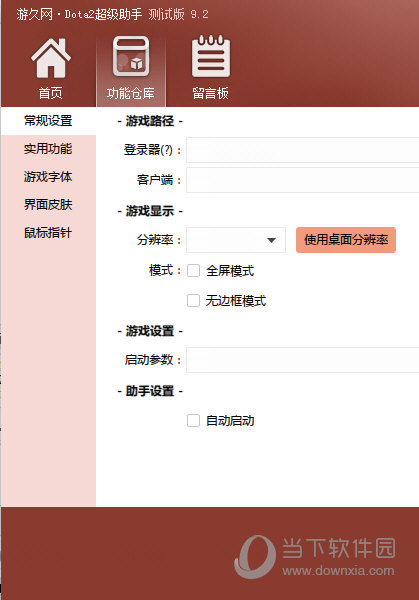Click the 游戏设置 section heading
The height and width of the screenshot is (600, 419).
(150, 331)
